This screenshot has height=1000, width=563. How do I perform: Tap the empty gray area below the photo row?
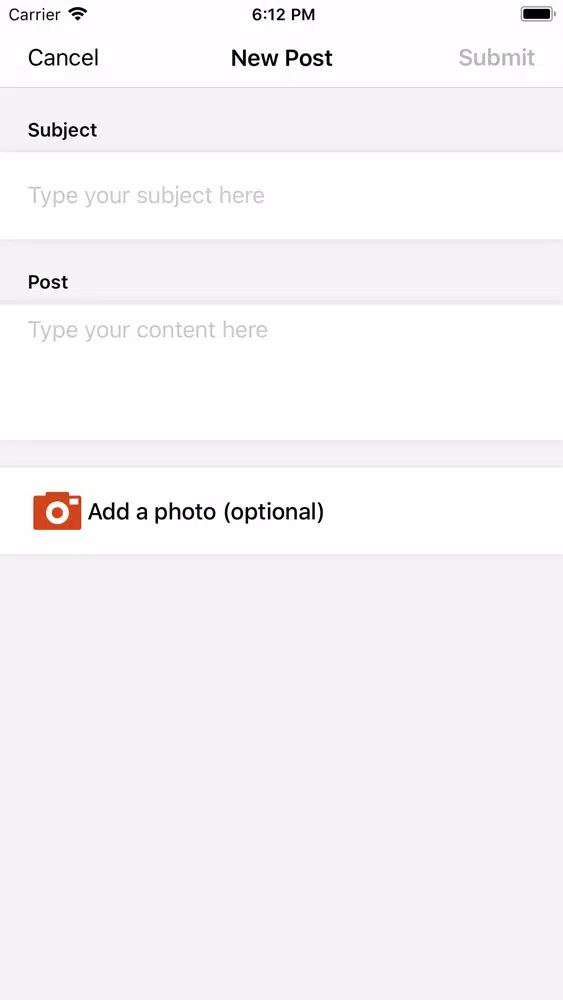(x=281, y=777)
